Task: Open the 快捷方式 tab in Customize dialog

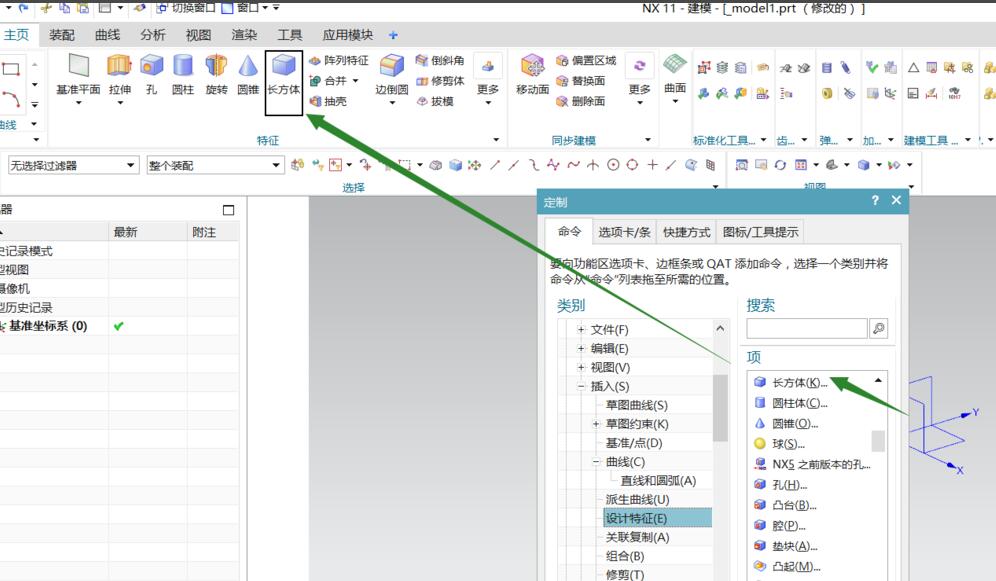Action: 687,231
